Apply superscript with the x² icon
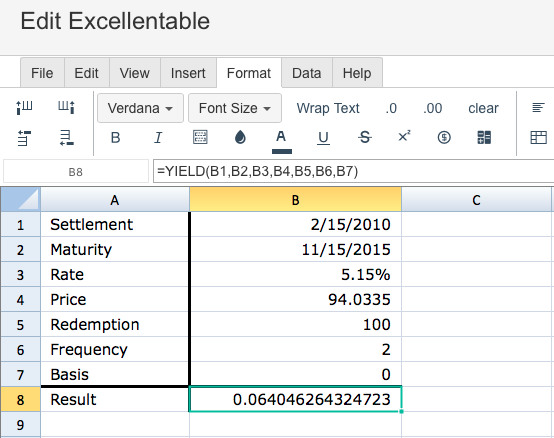The width and height of the screenshot is (554, 438). click(x=404, y=137)
